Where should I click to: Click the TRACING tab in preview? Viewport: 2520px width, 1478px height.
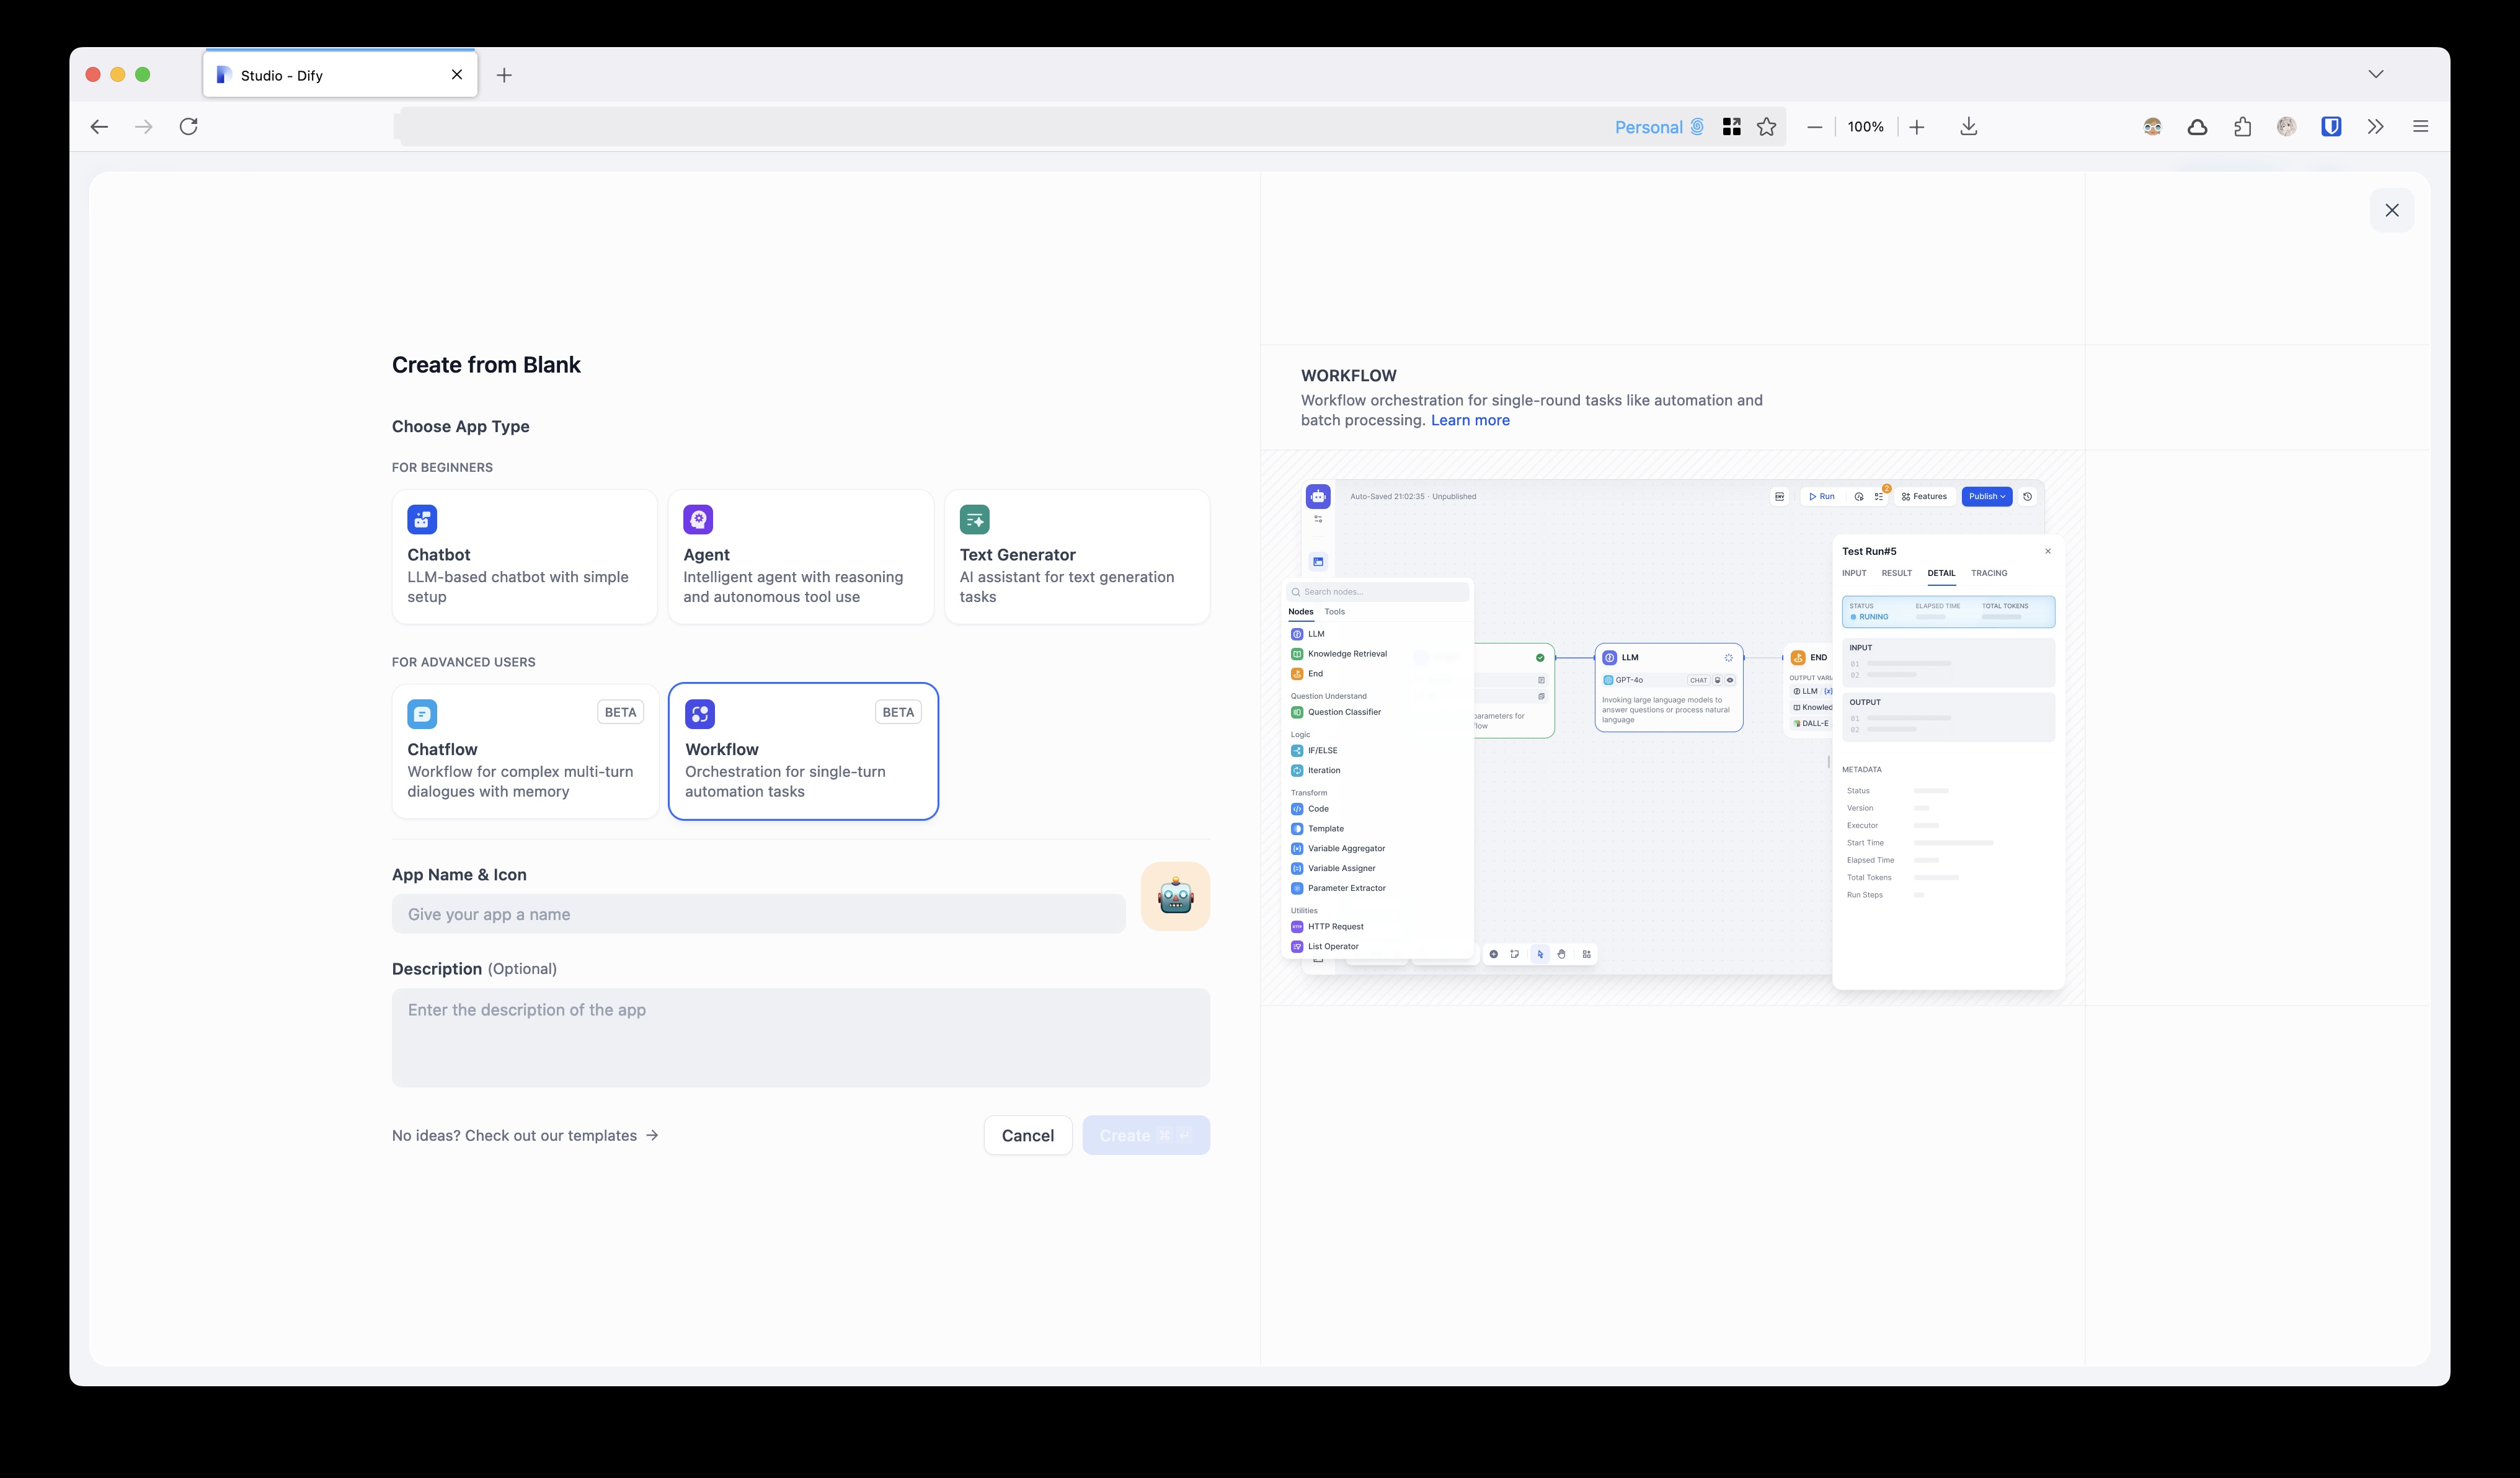click(x=1989, y=573)
